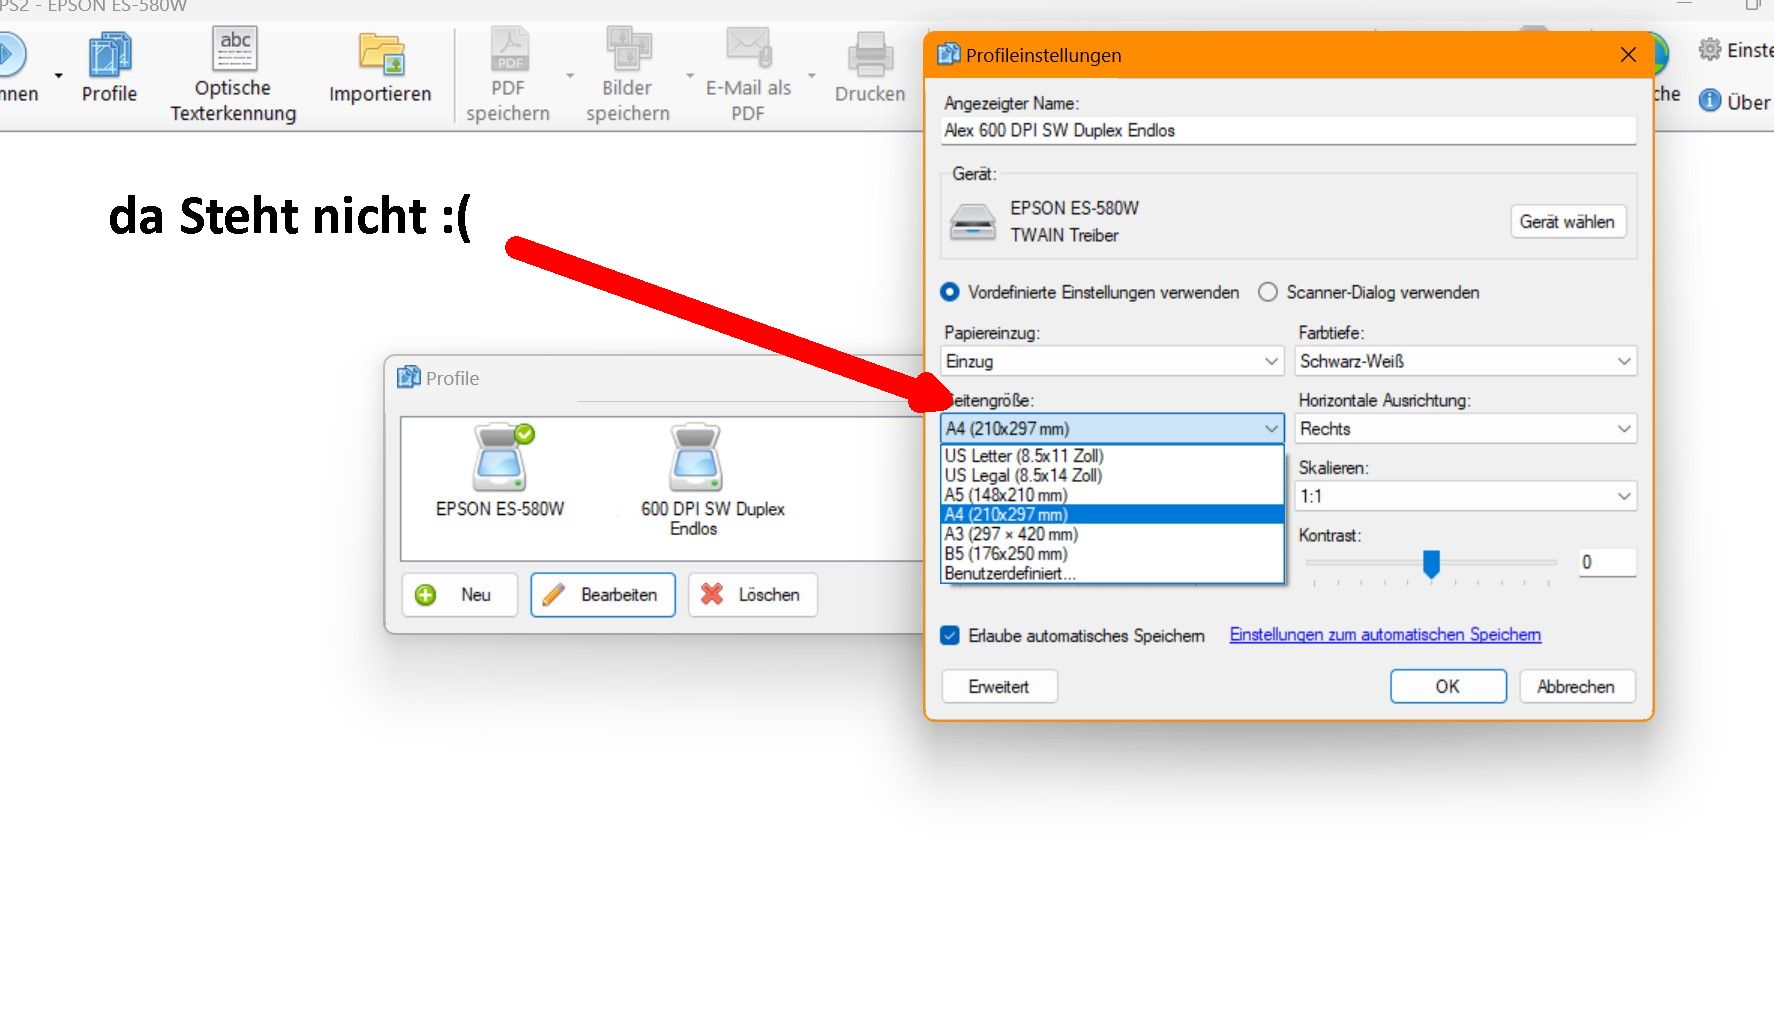Choose Benutzerdefiniert... page size option
The width and height of the screenshot is (1774, 1009).
pos(1112,573)
